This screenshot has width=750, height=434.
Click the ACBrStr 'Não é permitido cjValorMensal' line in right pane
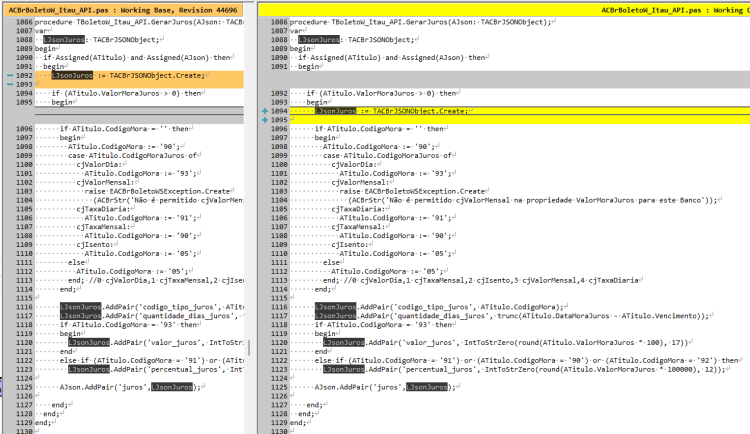point(532,200)
